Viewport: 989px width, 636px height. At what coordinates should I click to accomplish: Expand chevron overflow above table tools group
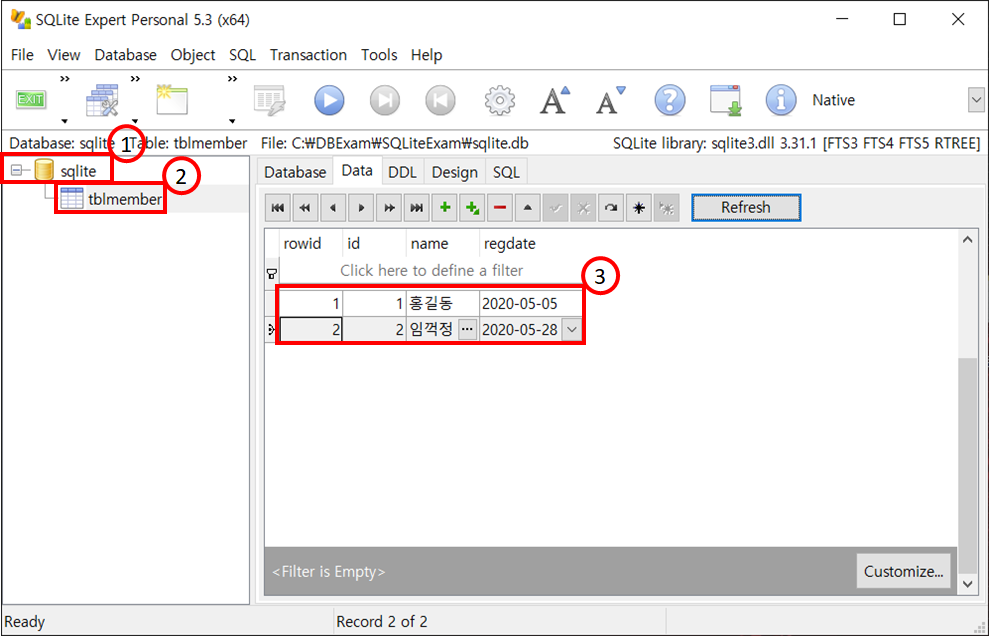(135, 79)
